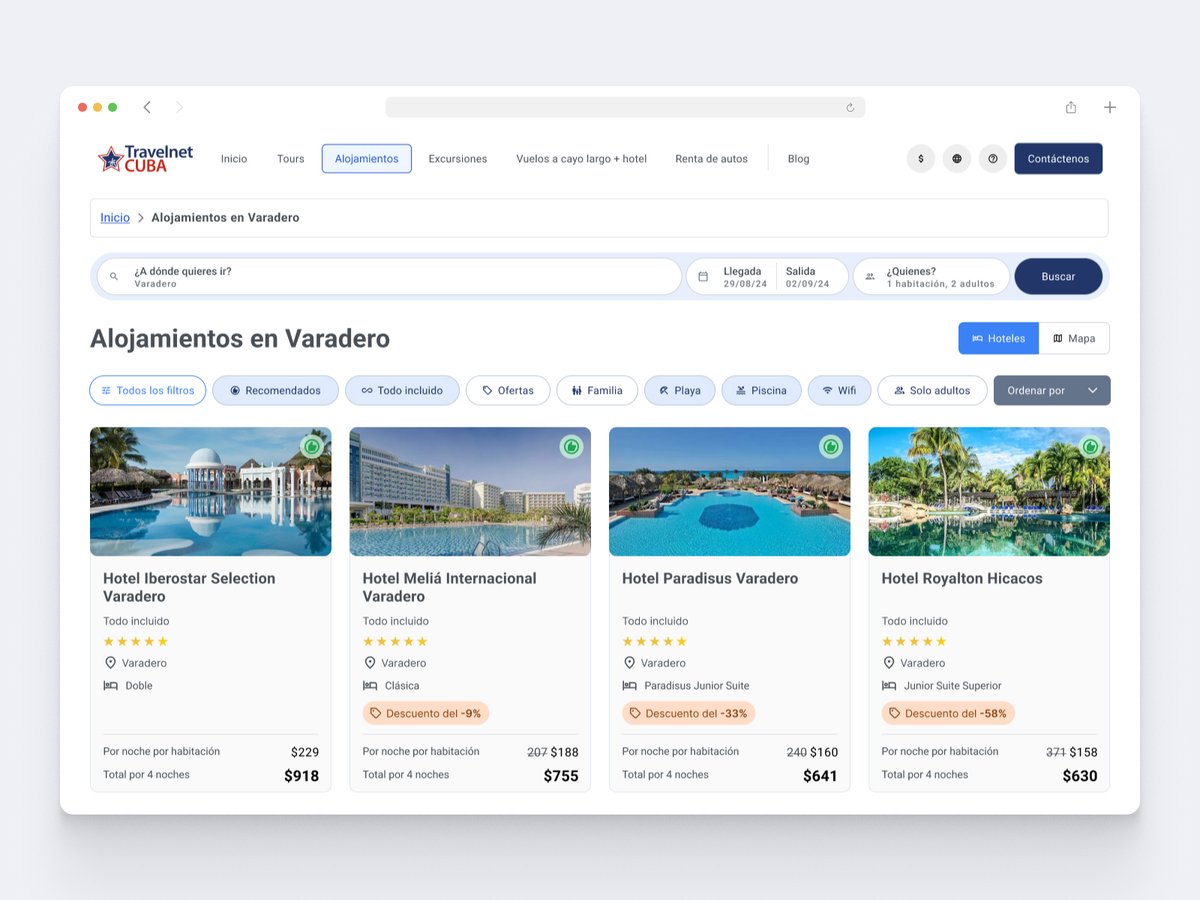The height and width of the screenshot is (900, 1200).
Task: Click recommended badge on Iberostar Selection photo
Action: (312, 447)
